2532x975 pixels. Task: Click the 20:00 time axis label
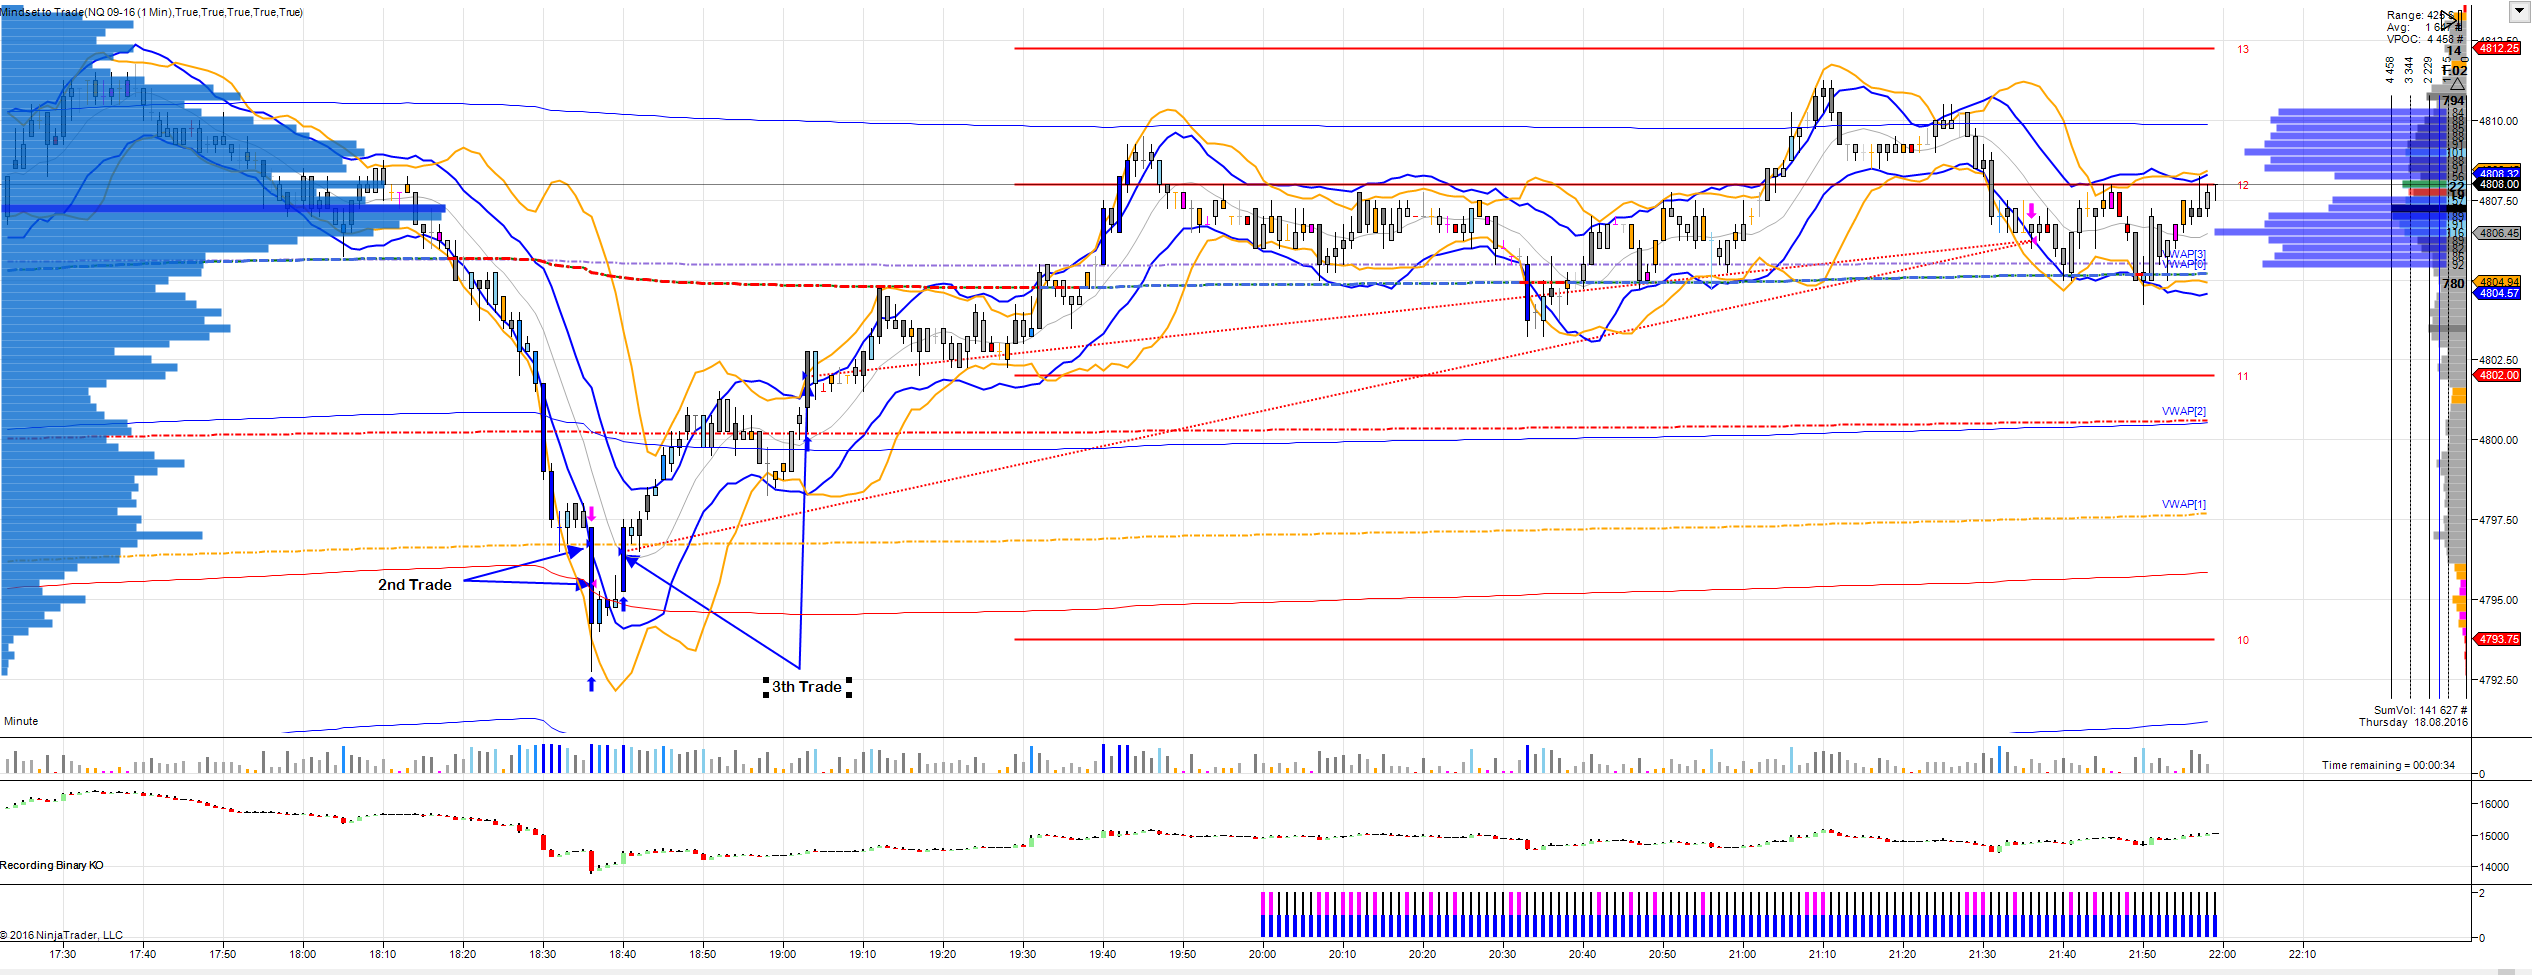1263,954
